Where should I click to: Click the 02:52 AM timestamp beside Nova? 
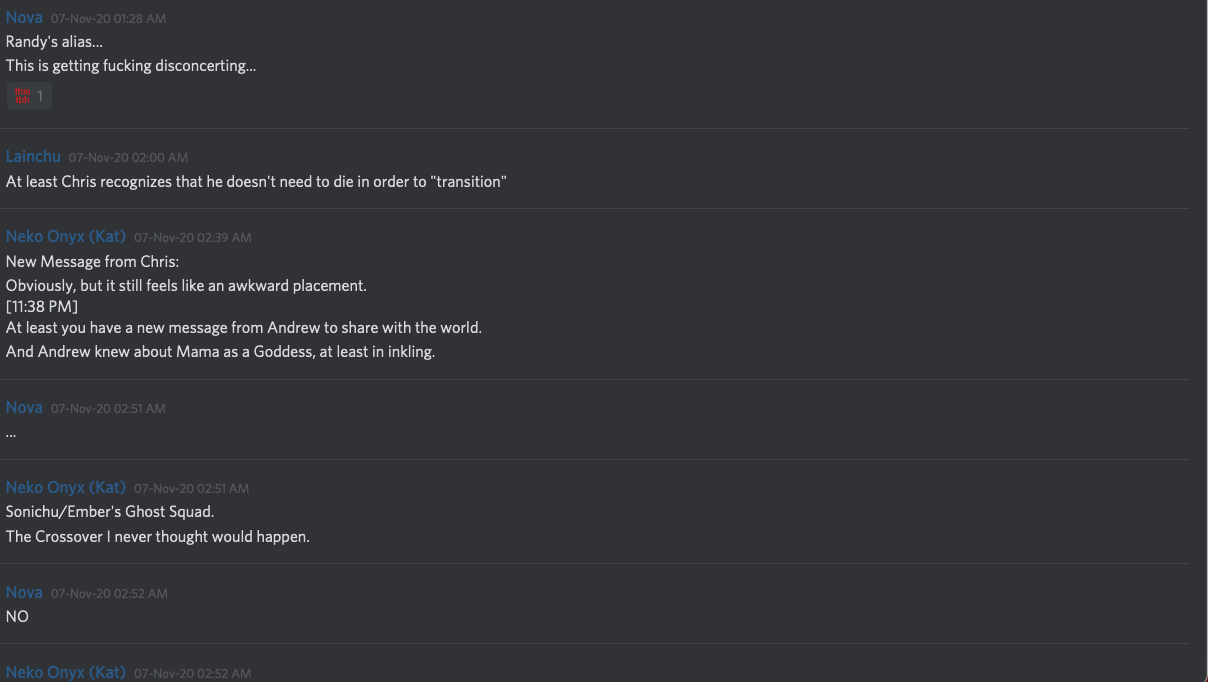[109, 594]
